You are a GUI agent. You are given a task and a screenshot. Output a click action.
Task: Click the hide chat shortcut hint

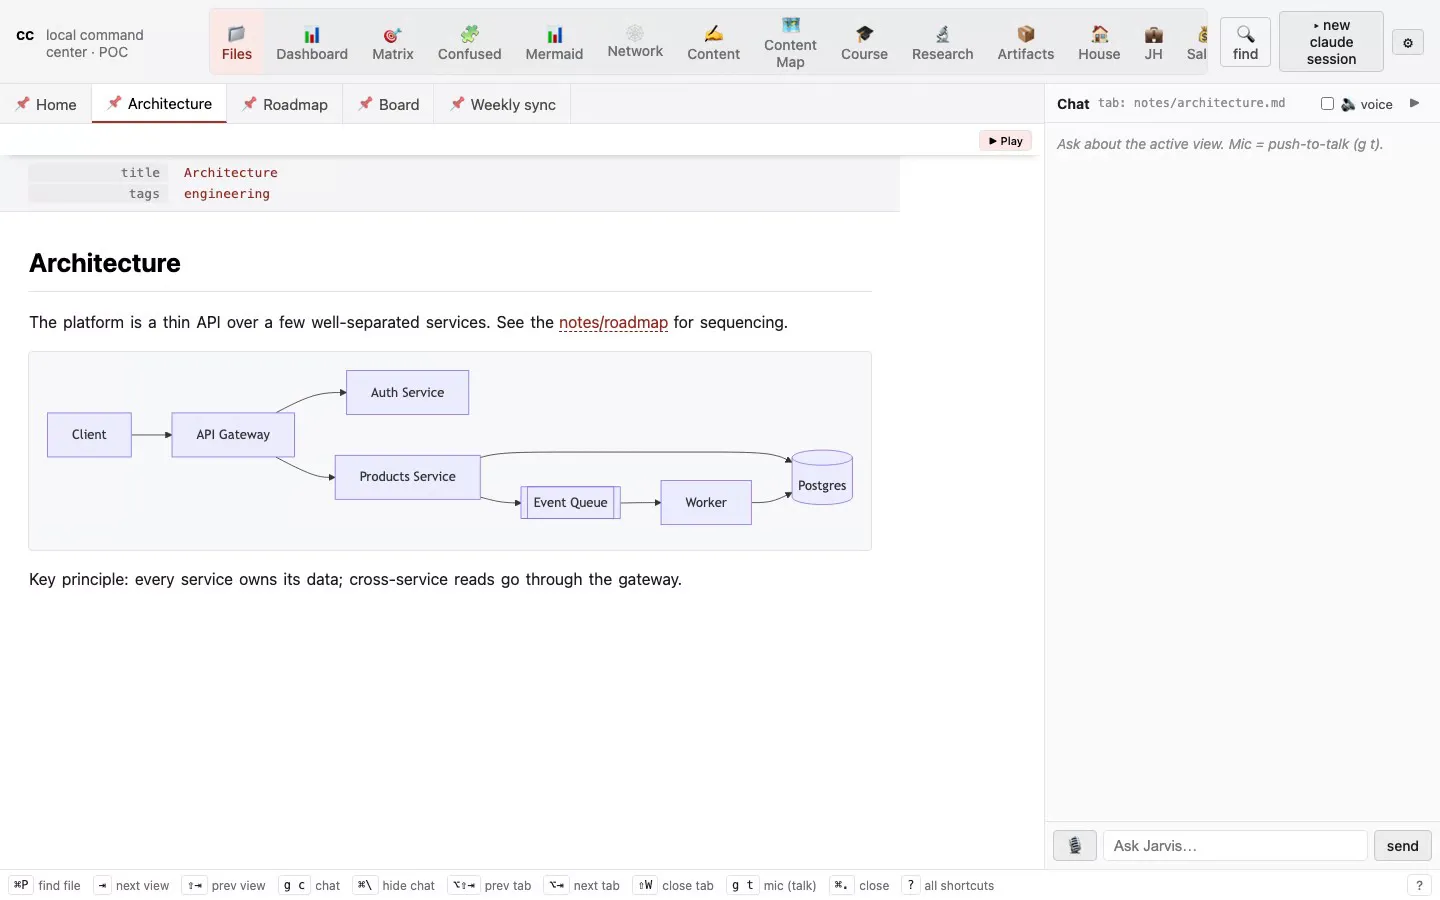[x=395, y=885]
